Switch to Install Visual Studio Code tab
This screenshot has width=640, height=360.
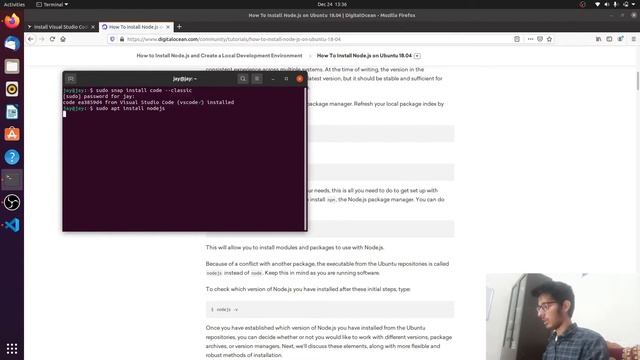61,27
